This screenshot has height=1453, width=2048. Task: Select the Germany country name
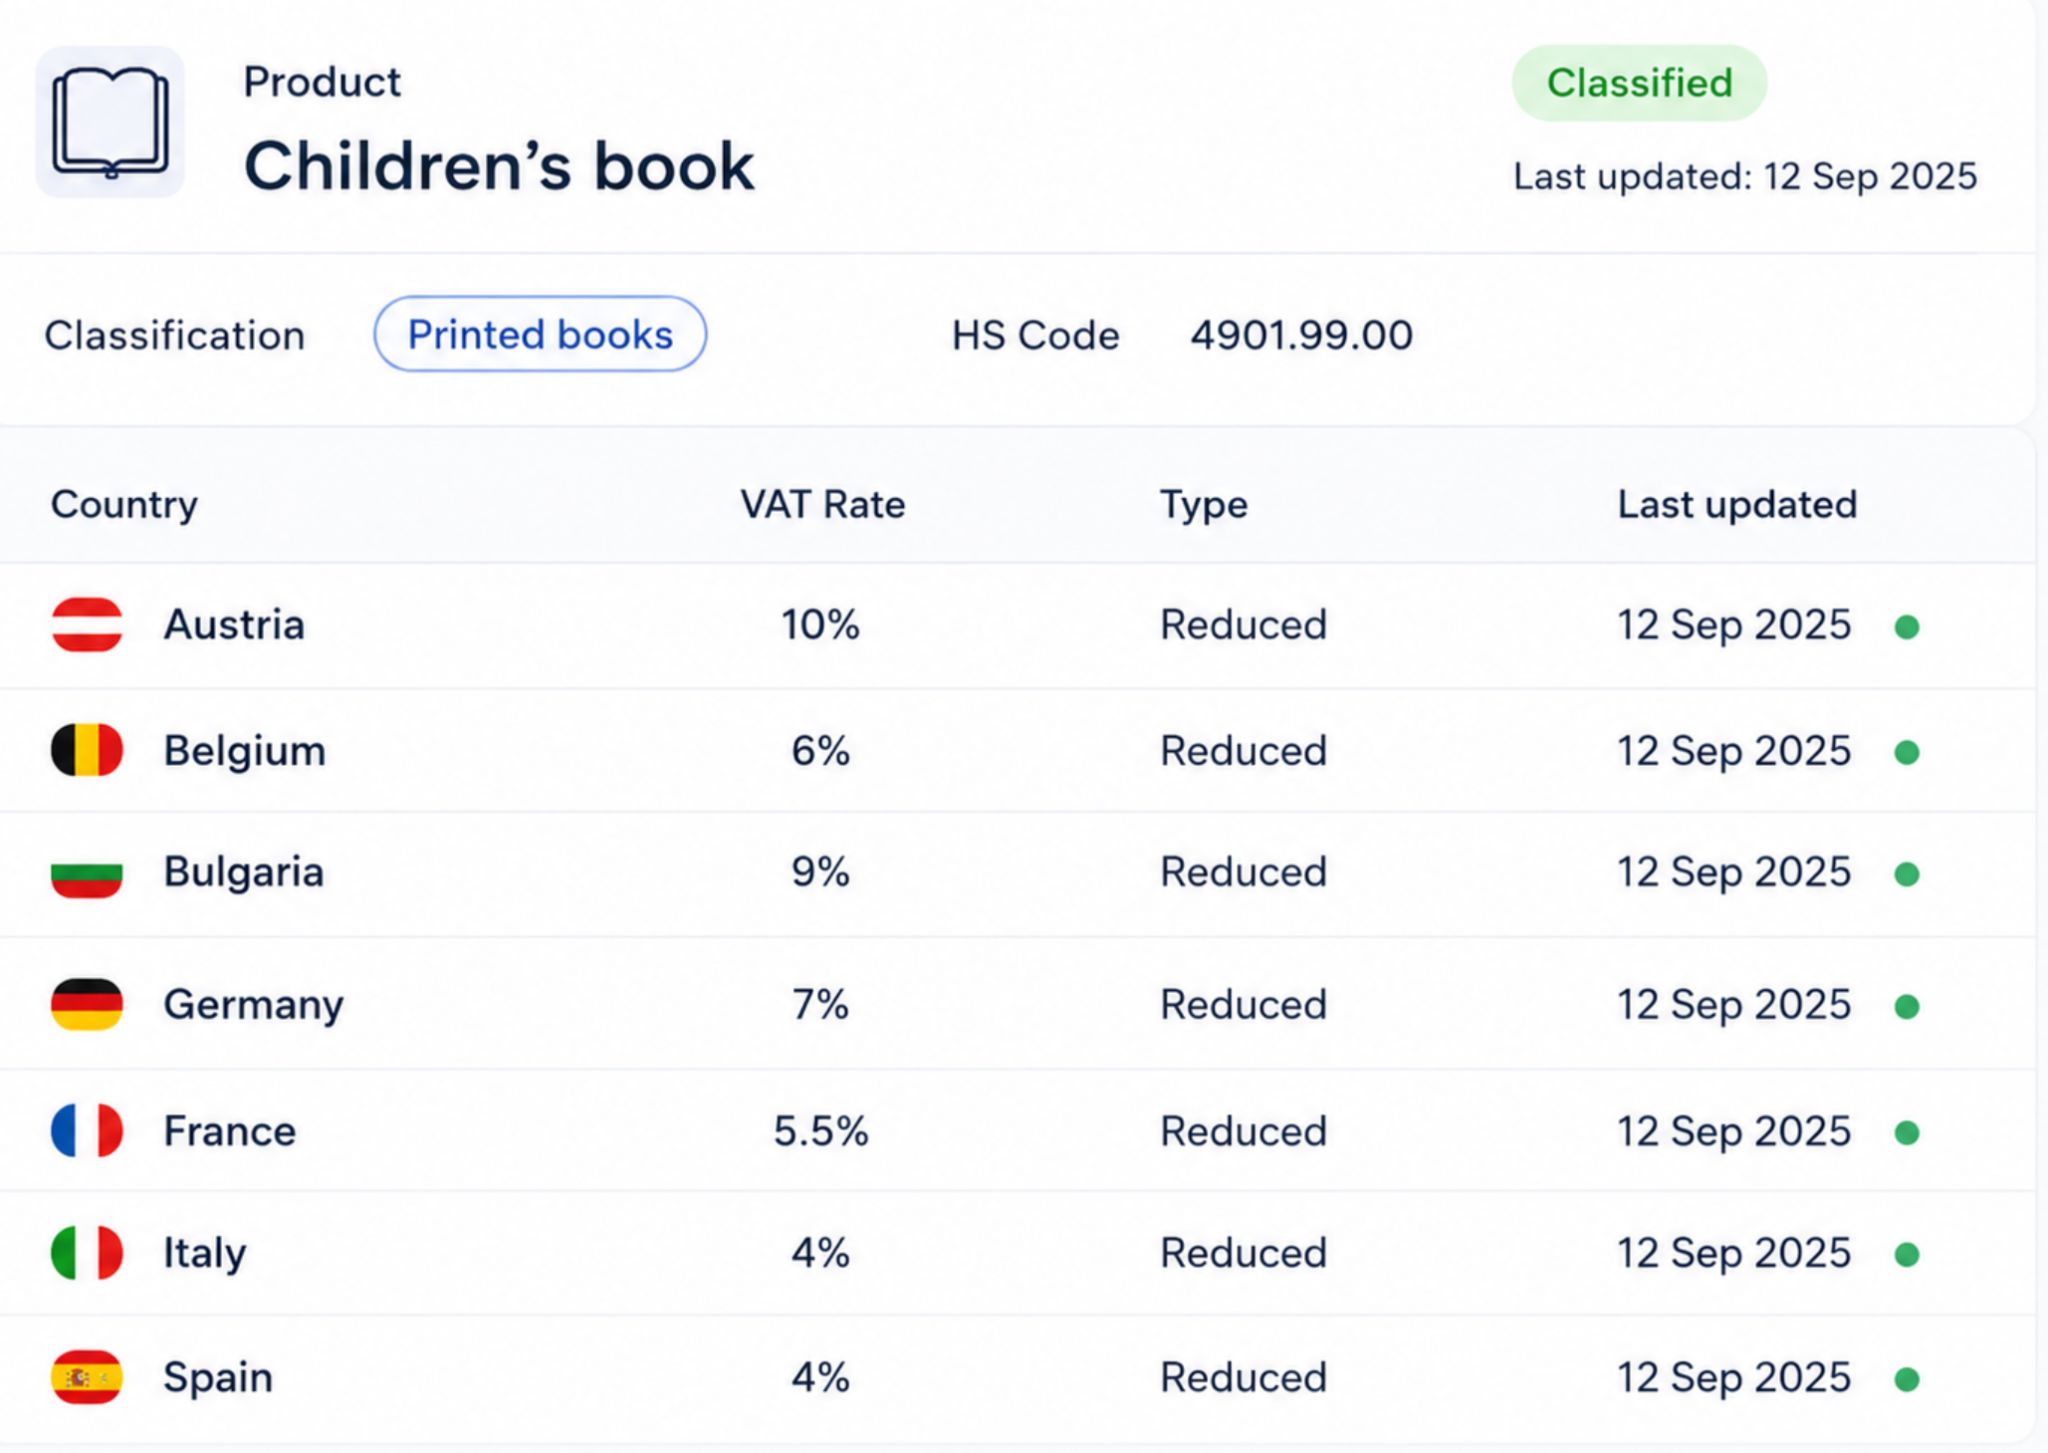tap(254, 1005)
